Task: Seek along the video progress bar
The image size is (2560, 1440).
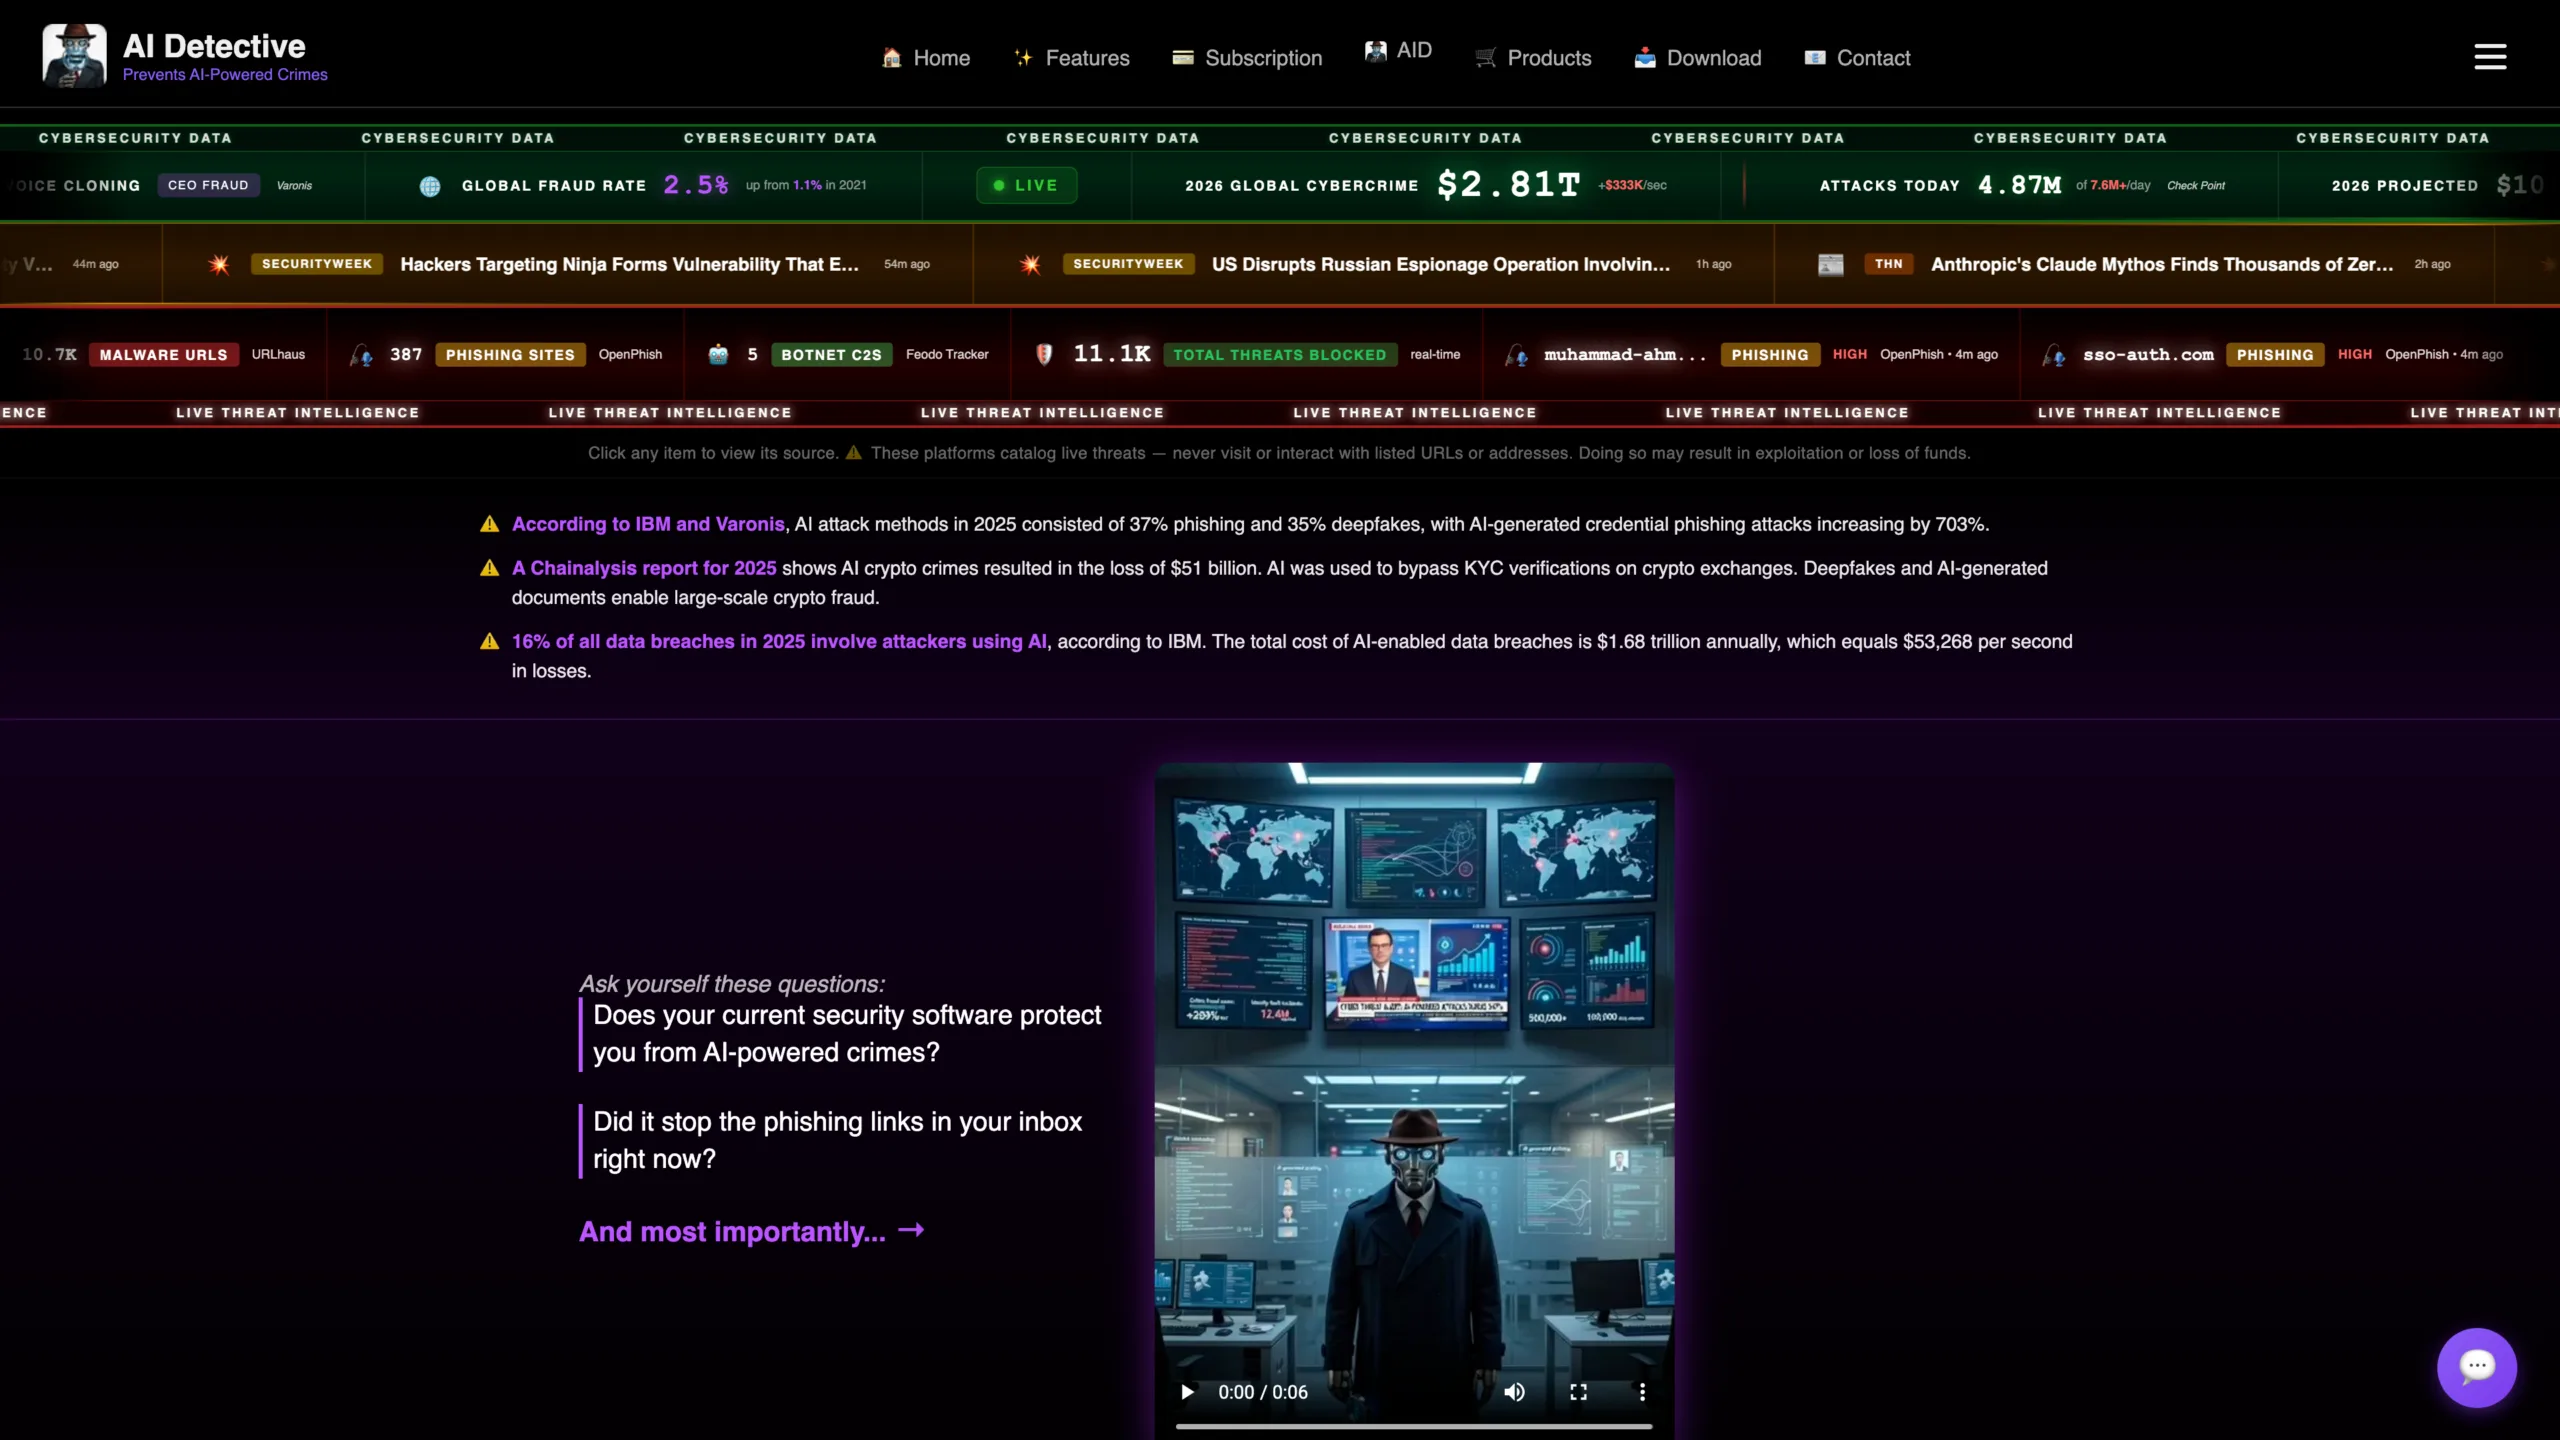Action: pyautogui.click(x=1414, y=1425)
